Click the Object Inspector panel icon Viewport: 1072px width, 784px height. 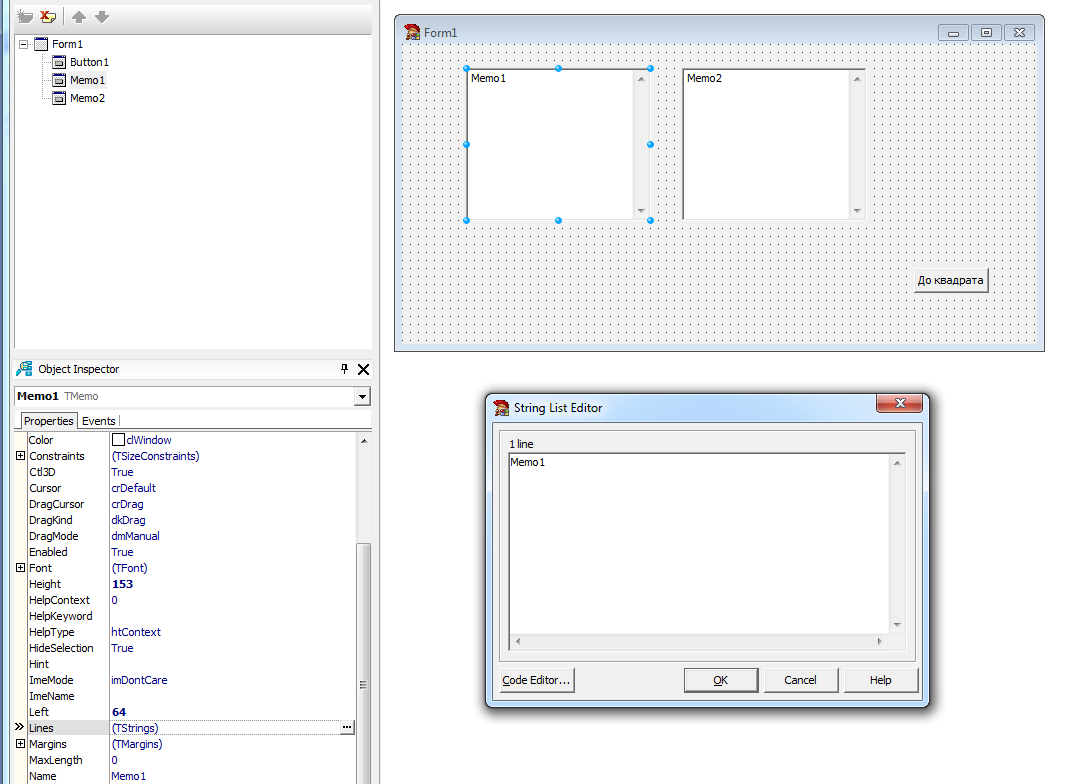25,369
